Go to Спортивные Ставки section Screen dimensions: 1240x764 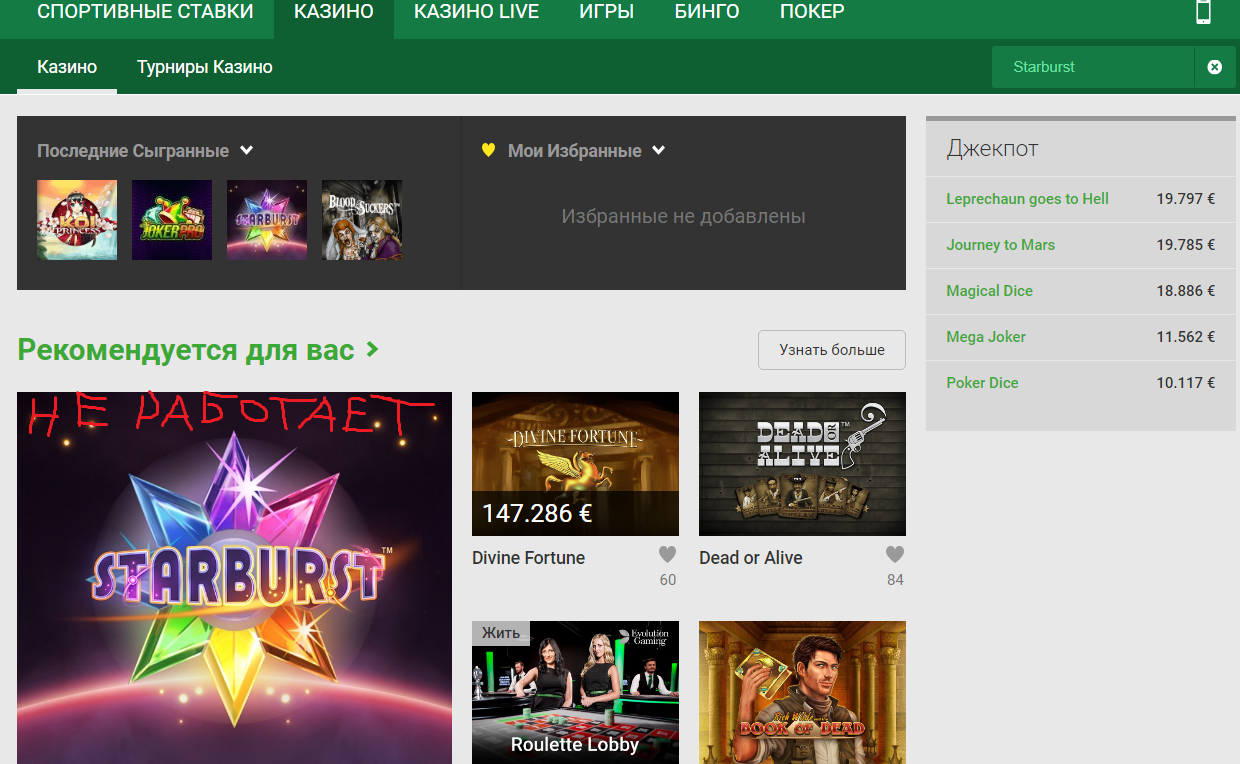145,12
